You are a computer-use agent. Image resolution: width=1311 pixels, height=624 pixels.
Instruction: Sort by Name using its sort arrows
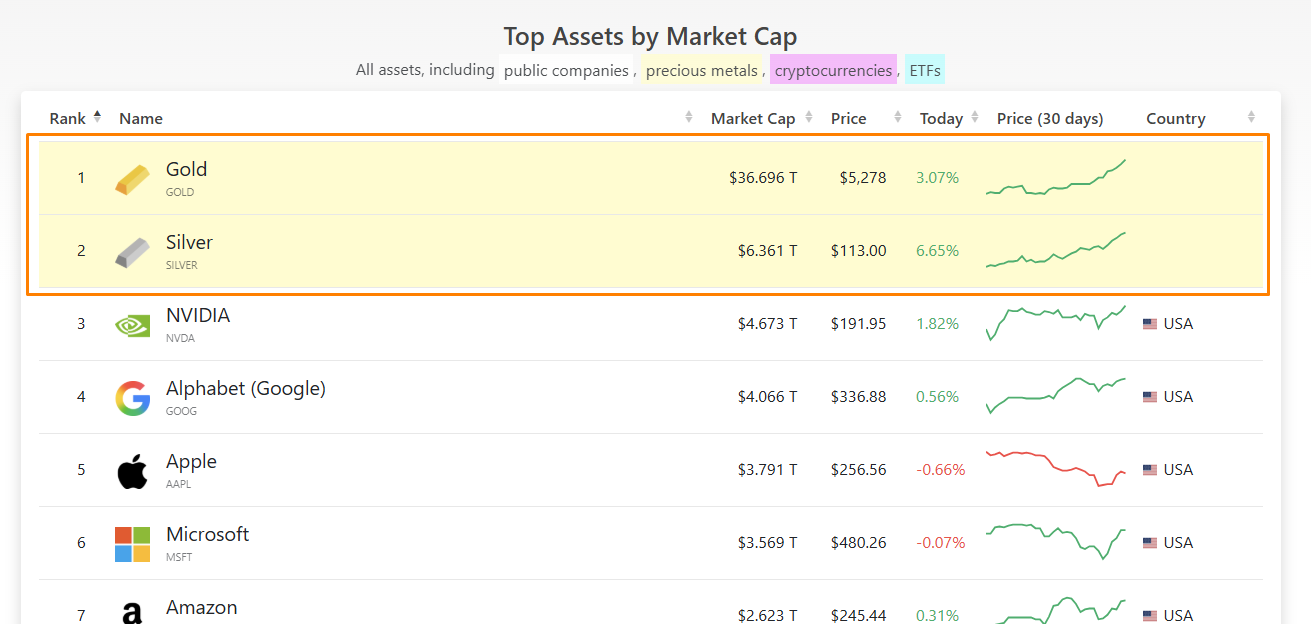click(x=688, y=118)
